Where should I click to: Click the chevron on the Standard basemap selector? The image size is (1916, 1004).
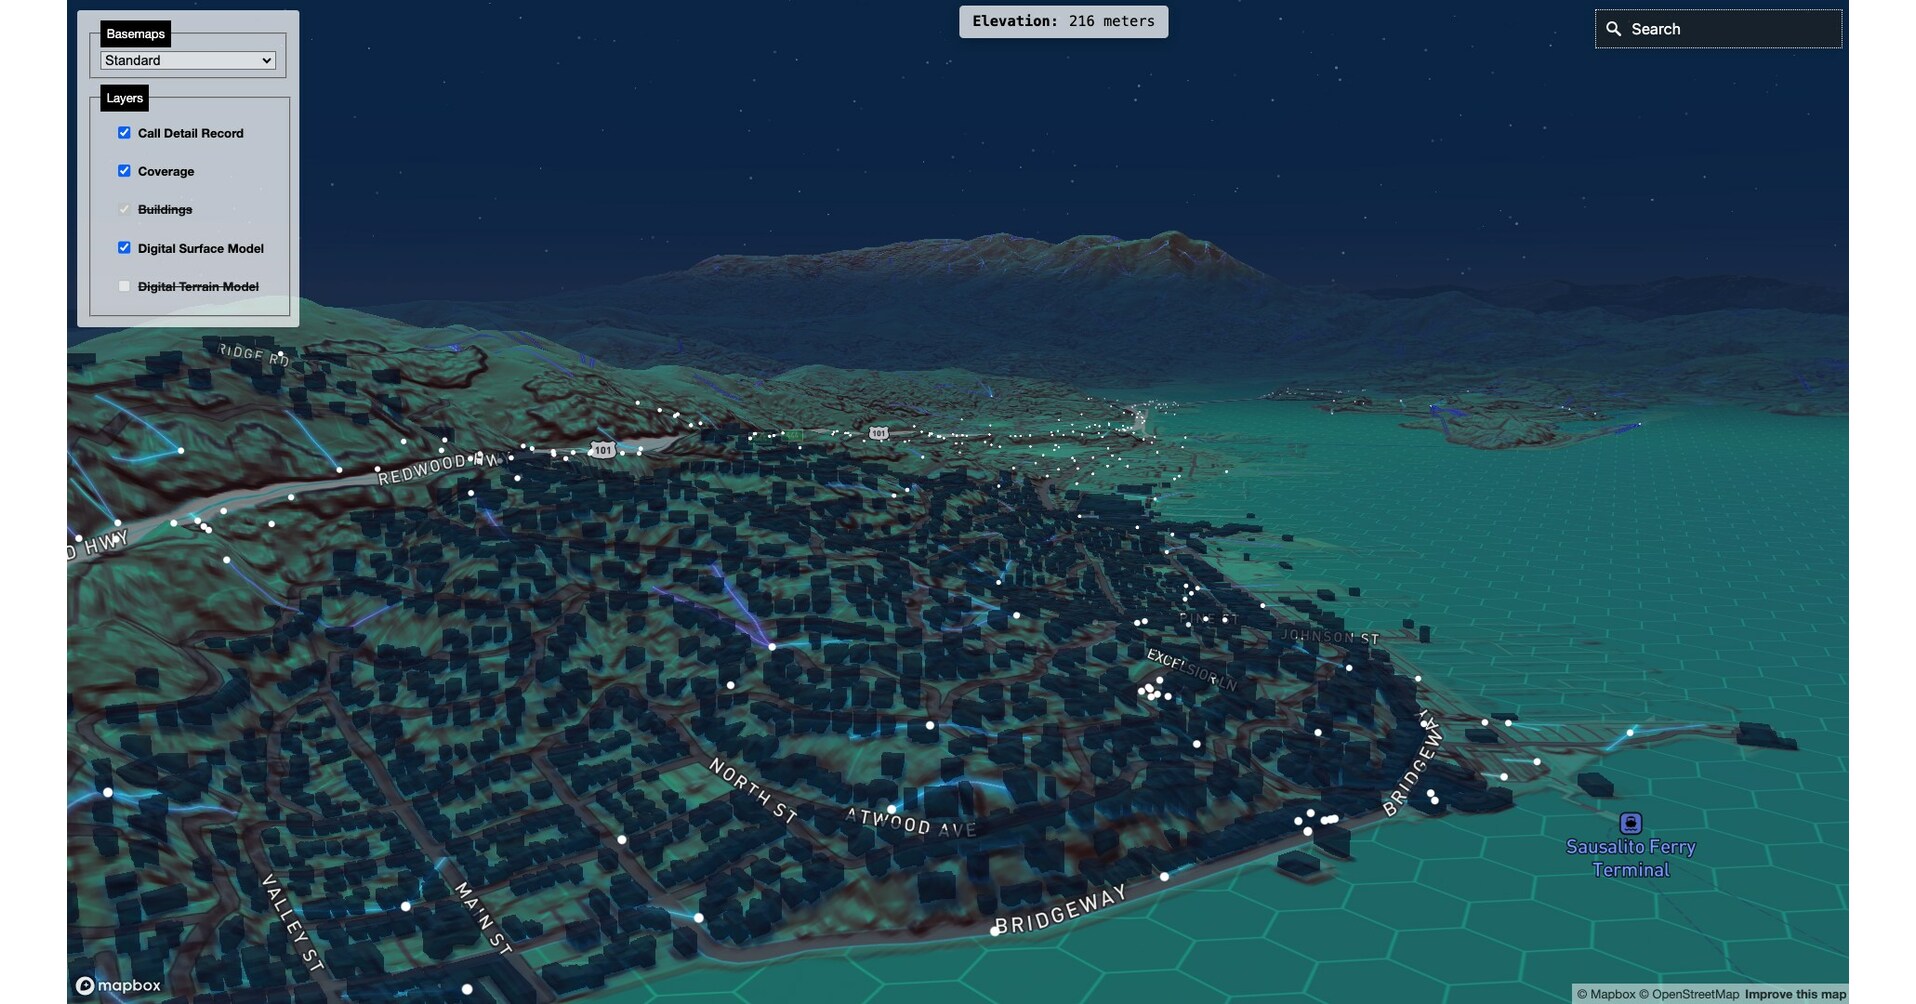click(x=266, y=60)
